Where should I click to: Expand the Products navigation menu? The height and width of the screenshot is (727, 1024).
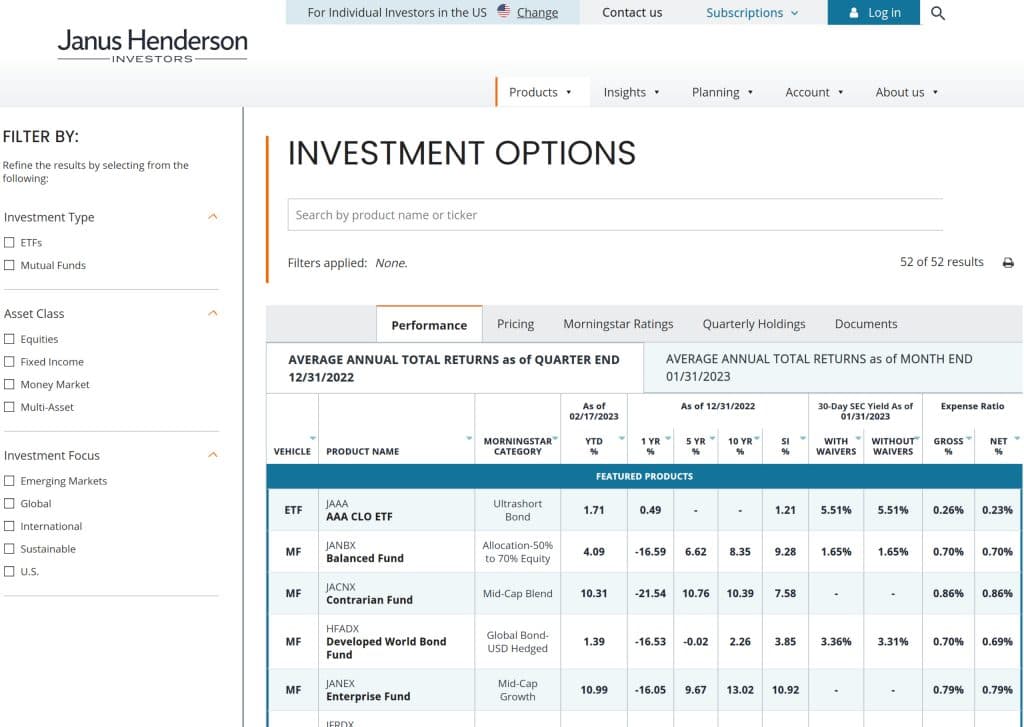[540, 92]
